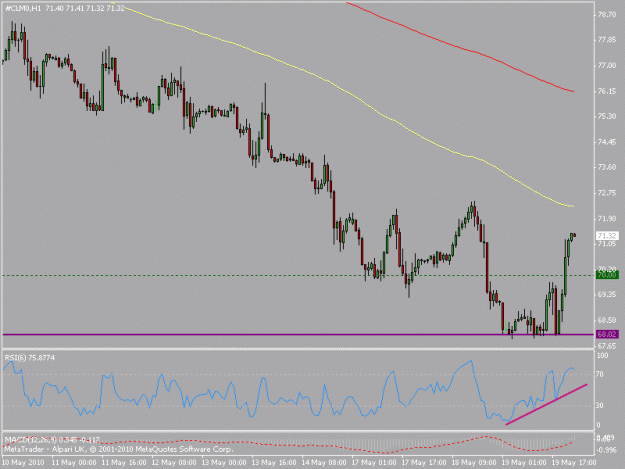
Task: Click the 17 May 17:00 time label
Action: [424, 463]
